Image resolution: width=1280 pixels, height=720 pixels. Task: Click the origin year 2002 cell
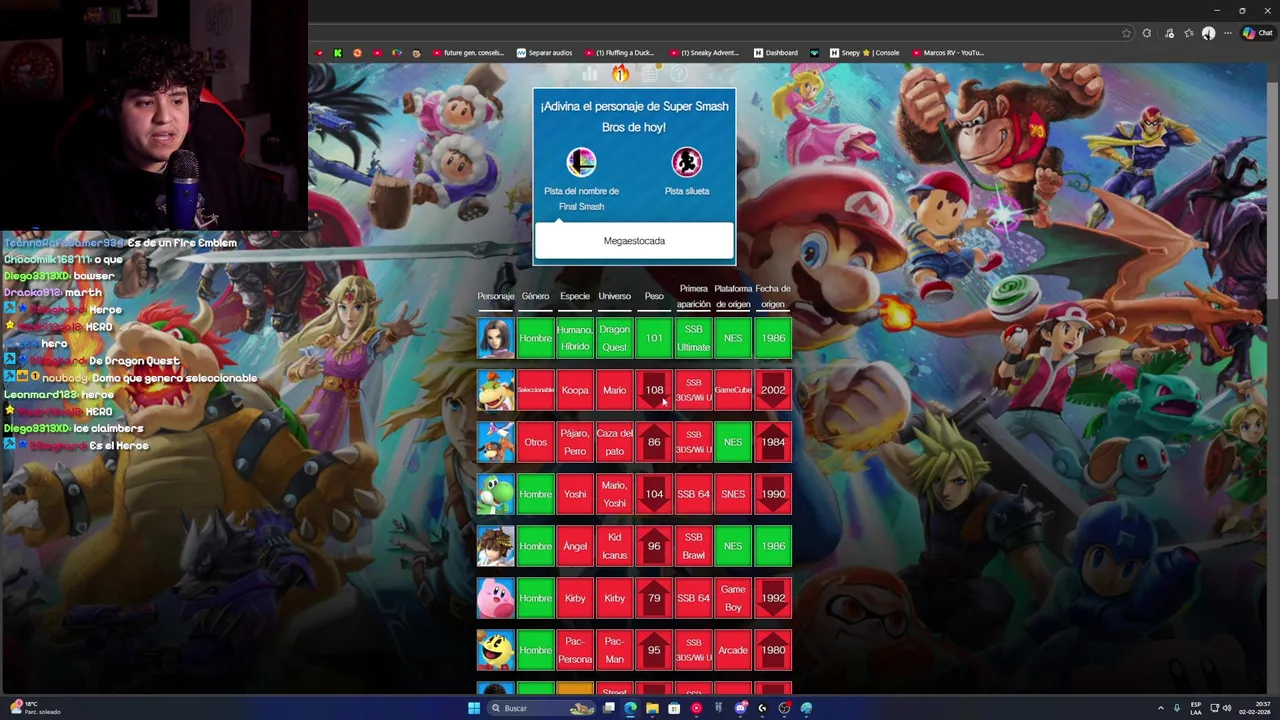click(773, 390)
